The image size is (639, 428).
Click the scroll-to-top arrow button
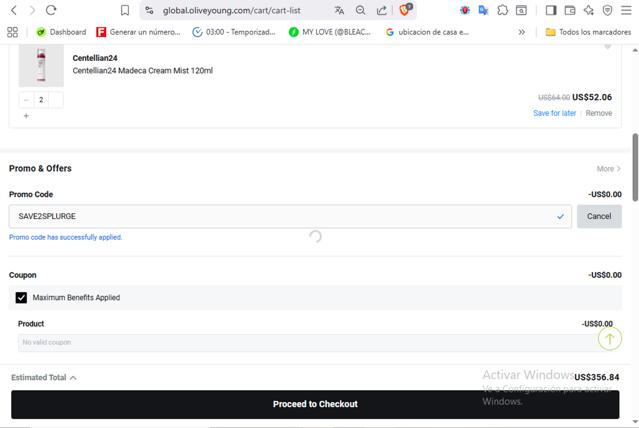[x=610, y=338]
